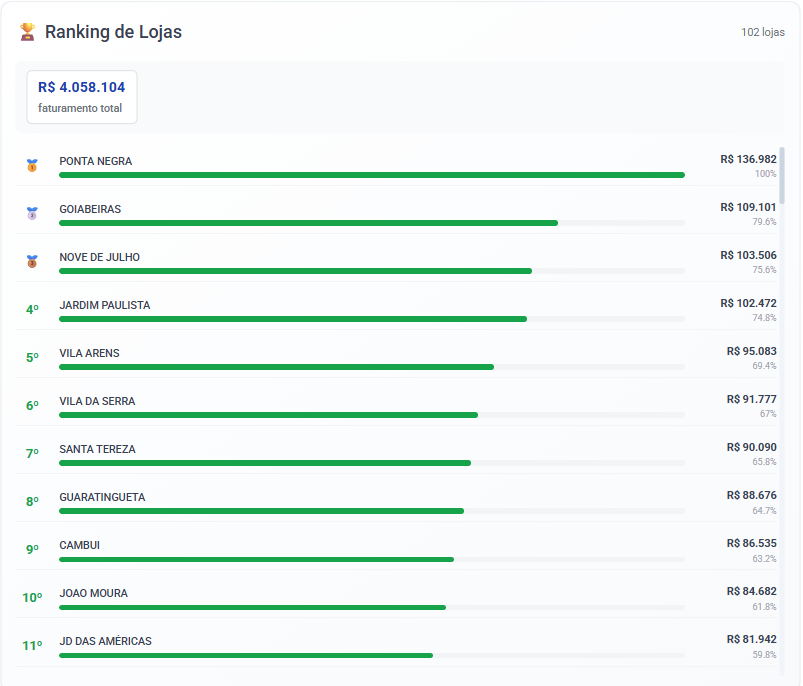Click the Ranking de Lojas heading

click(113, 32)
